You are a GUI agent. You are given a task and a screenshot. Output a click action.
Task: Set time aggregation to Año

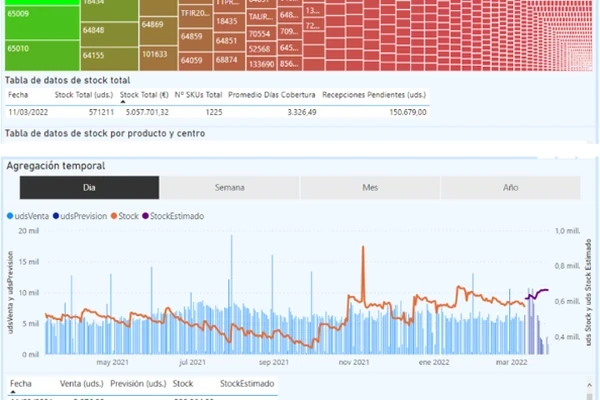point(510,187)
